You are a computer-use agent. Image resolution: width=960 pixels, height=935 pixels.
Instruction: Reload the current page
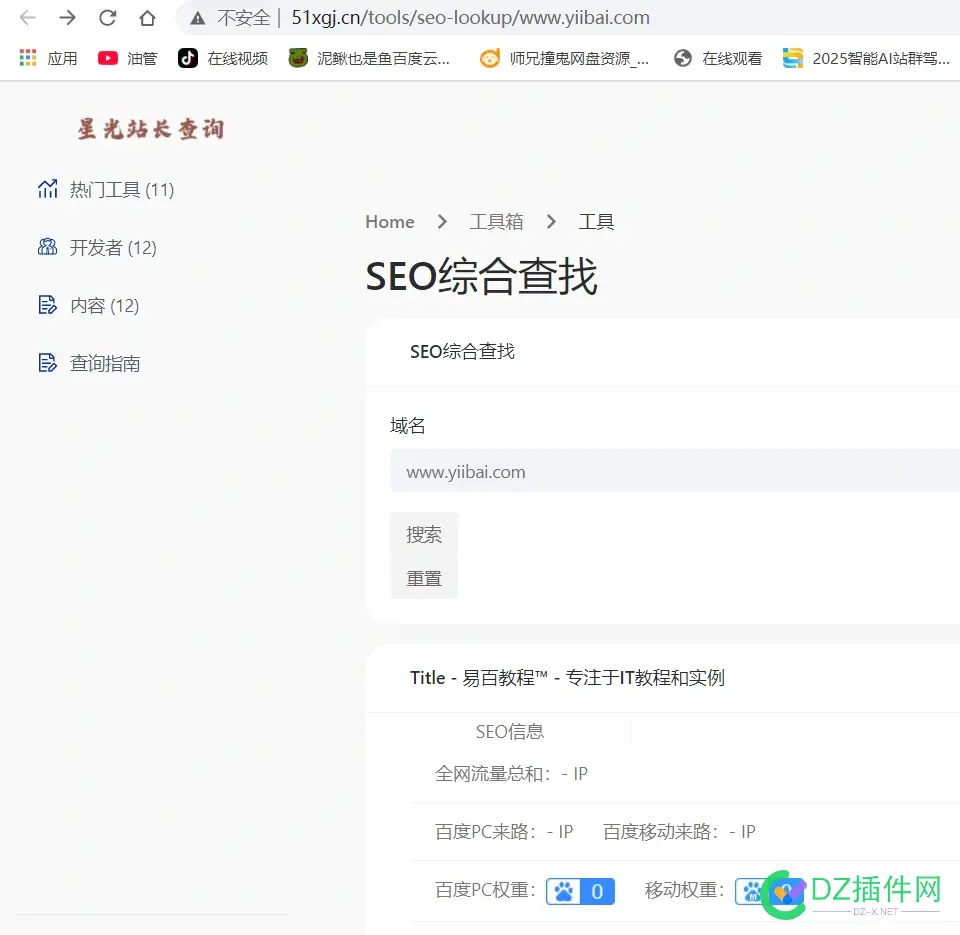click(107, 18)
